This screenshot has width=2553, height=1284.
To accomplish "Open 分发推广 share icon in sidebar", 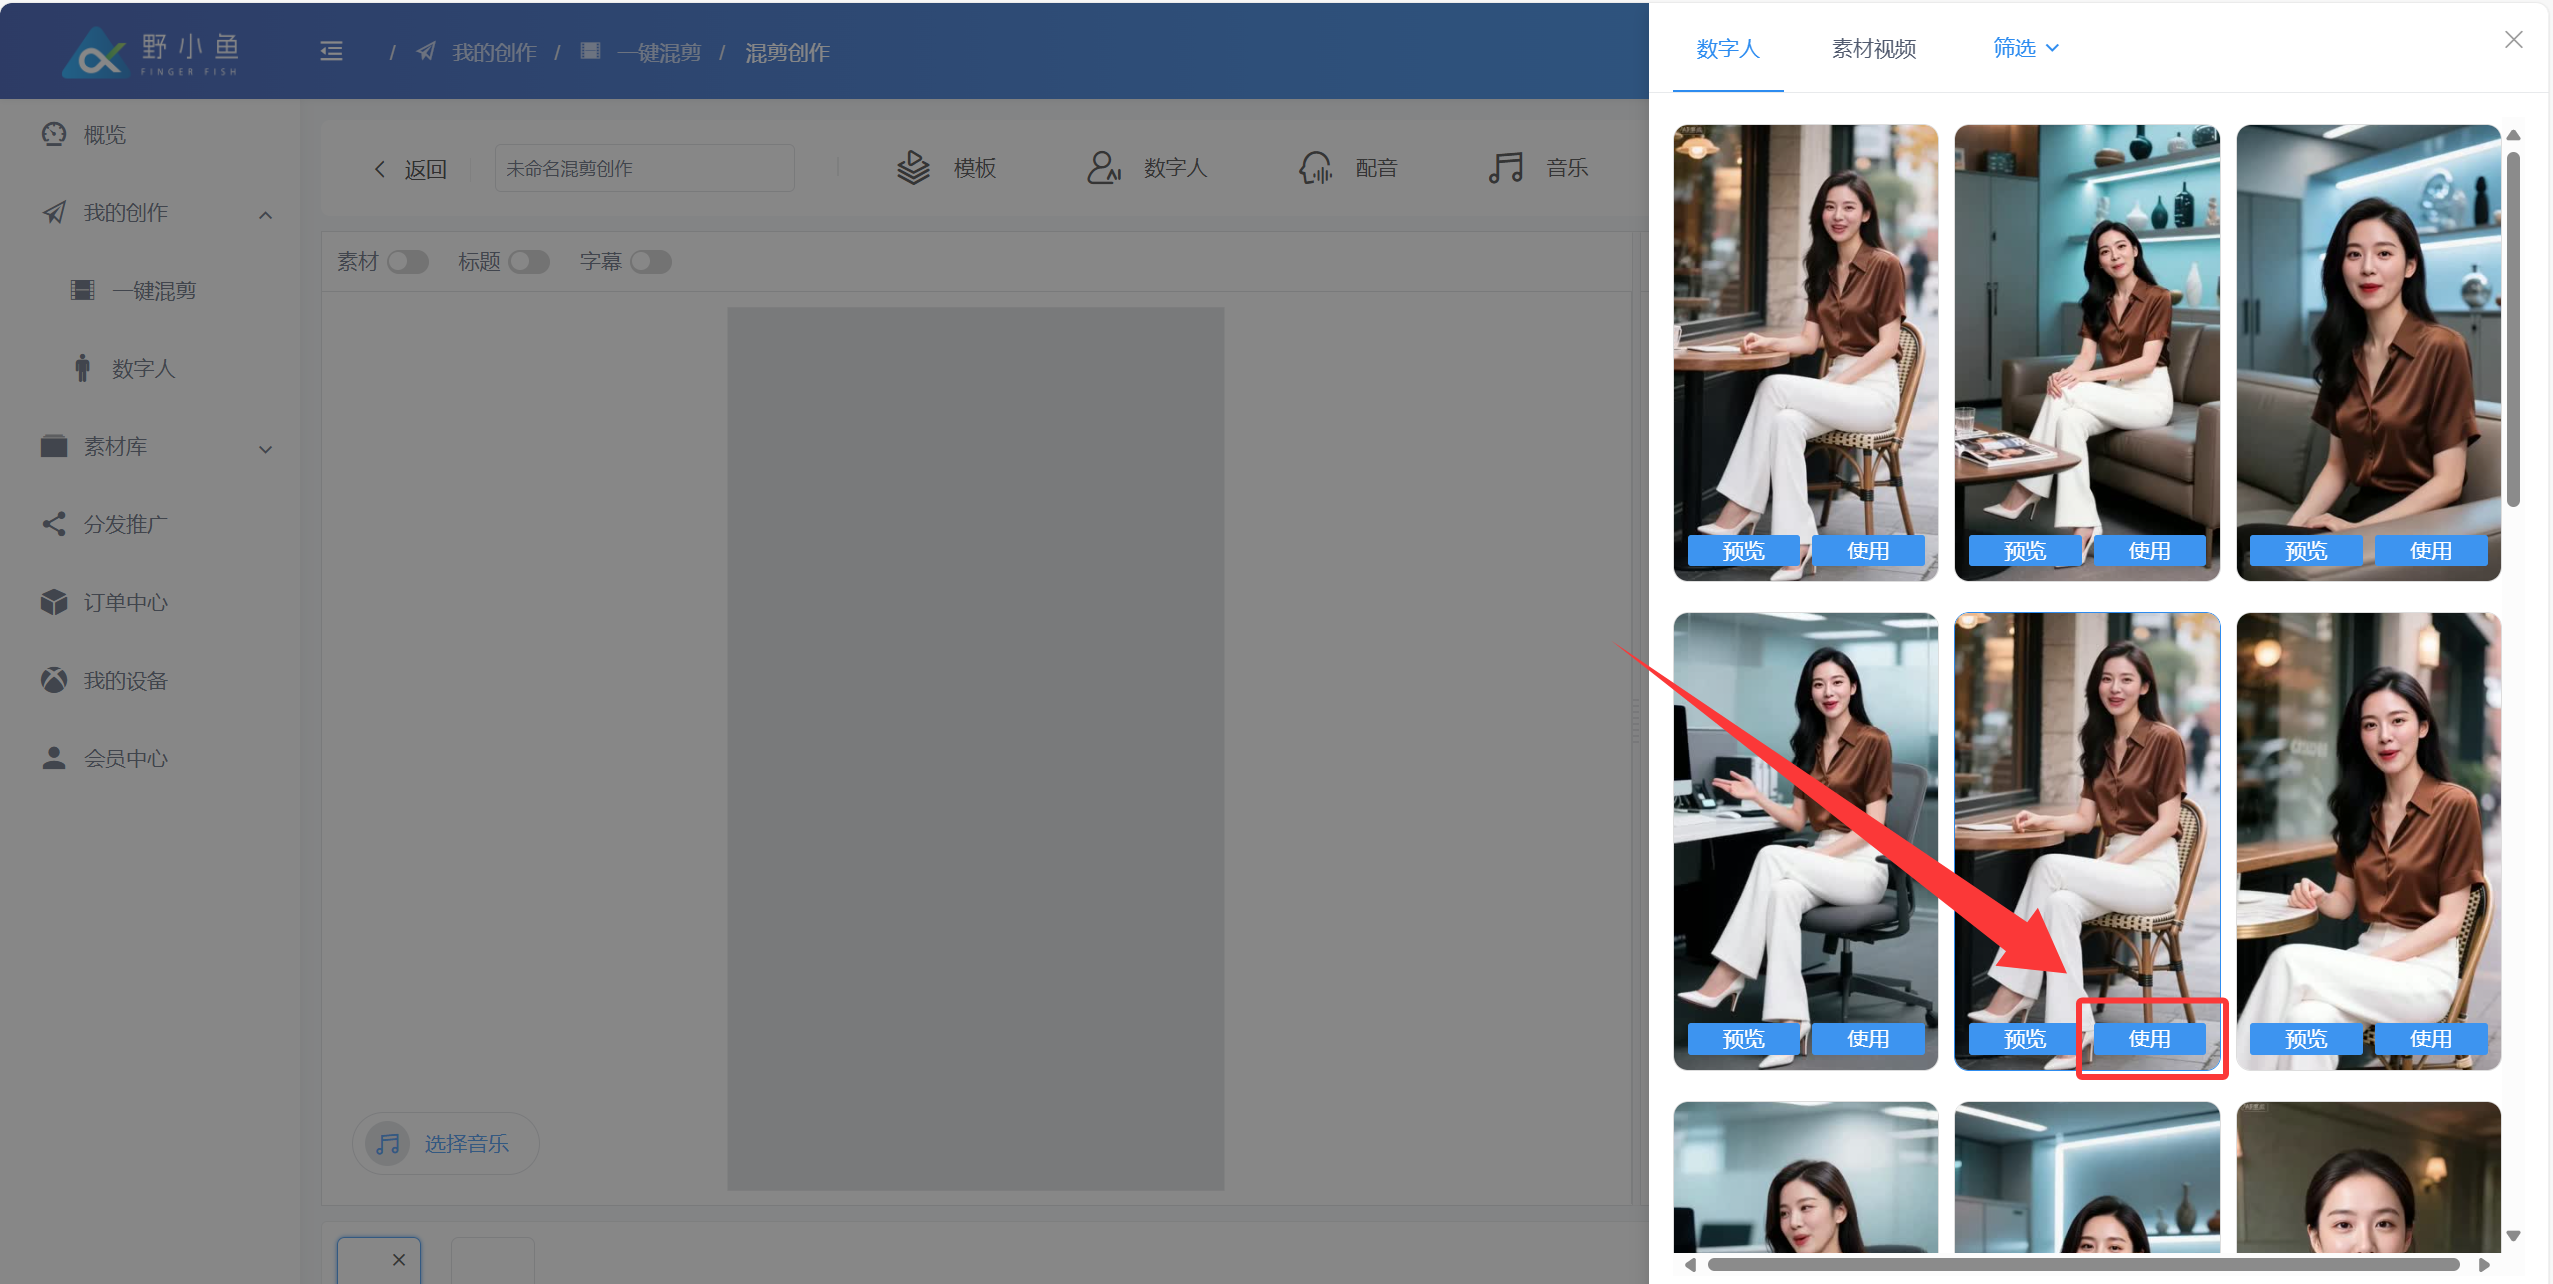I will tap(54, 524).
